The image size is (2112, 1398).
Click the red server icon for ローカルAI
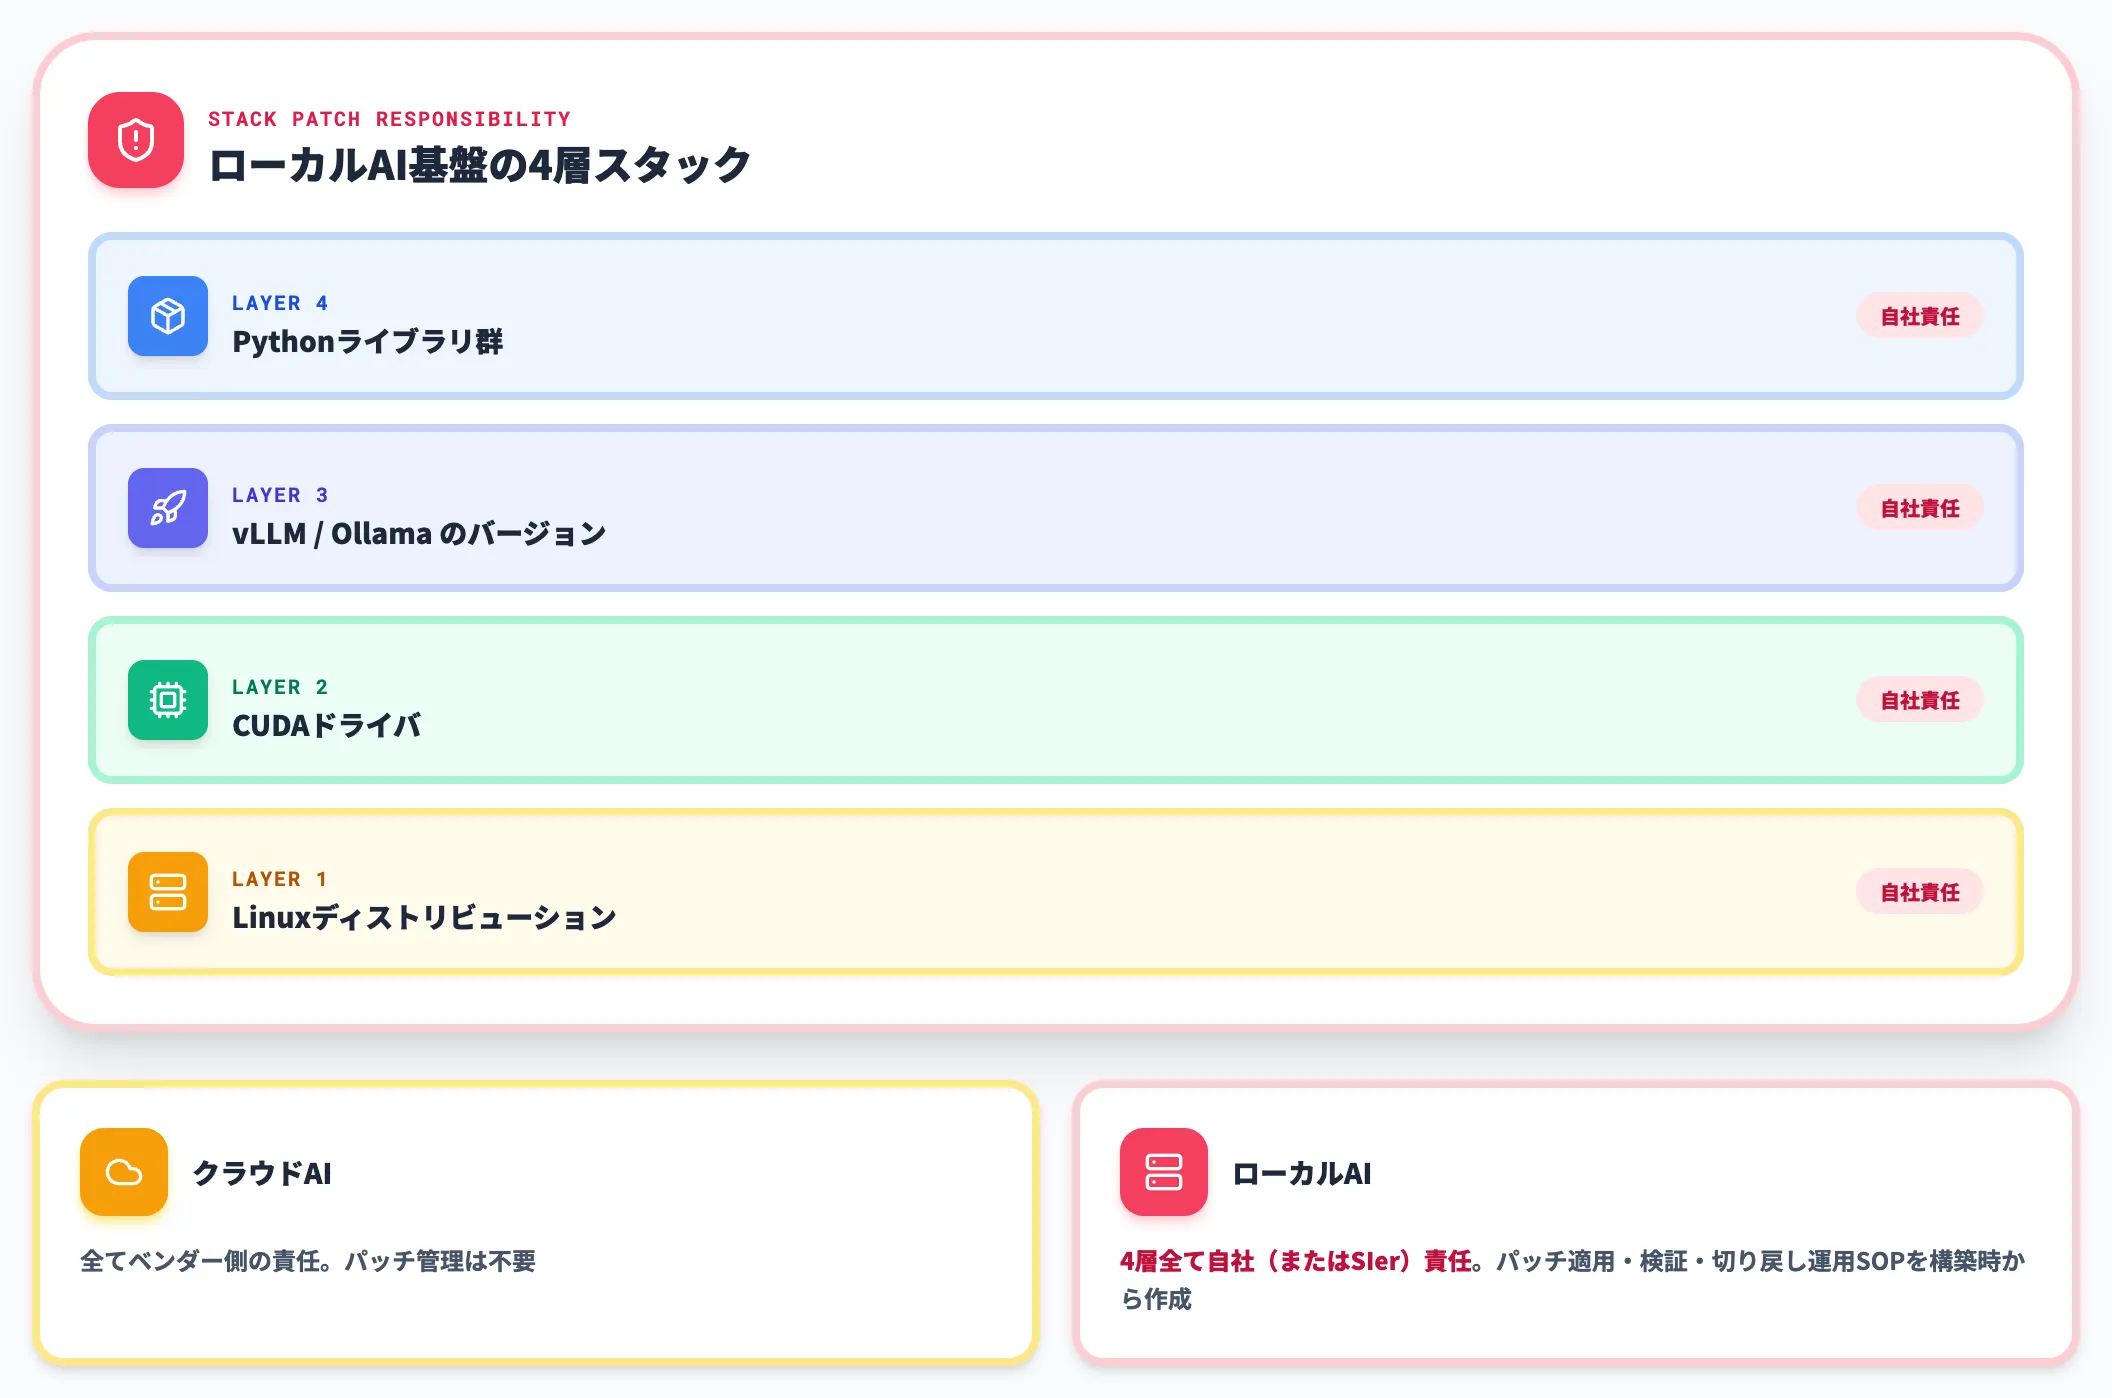(1164, 1172)
